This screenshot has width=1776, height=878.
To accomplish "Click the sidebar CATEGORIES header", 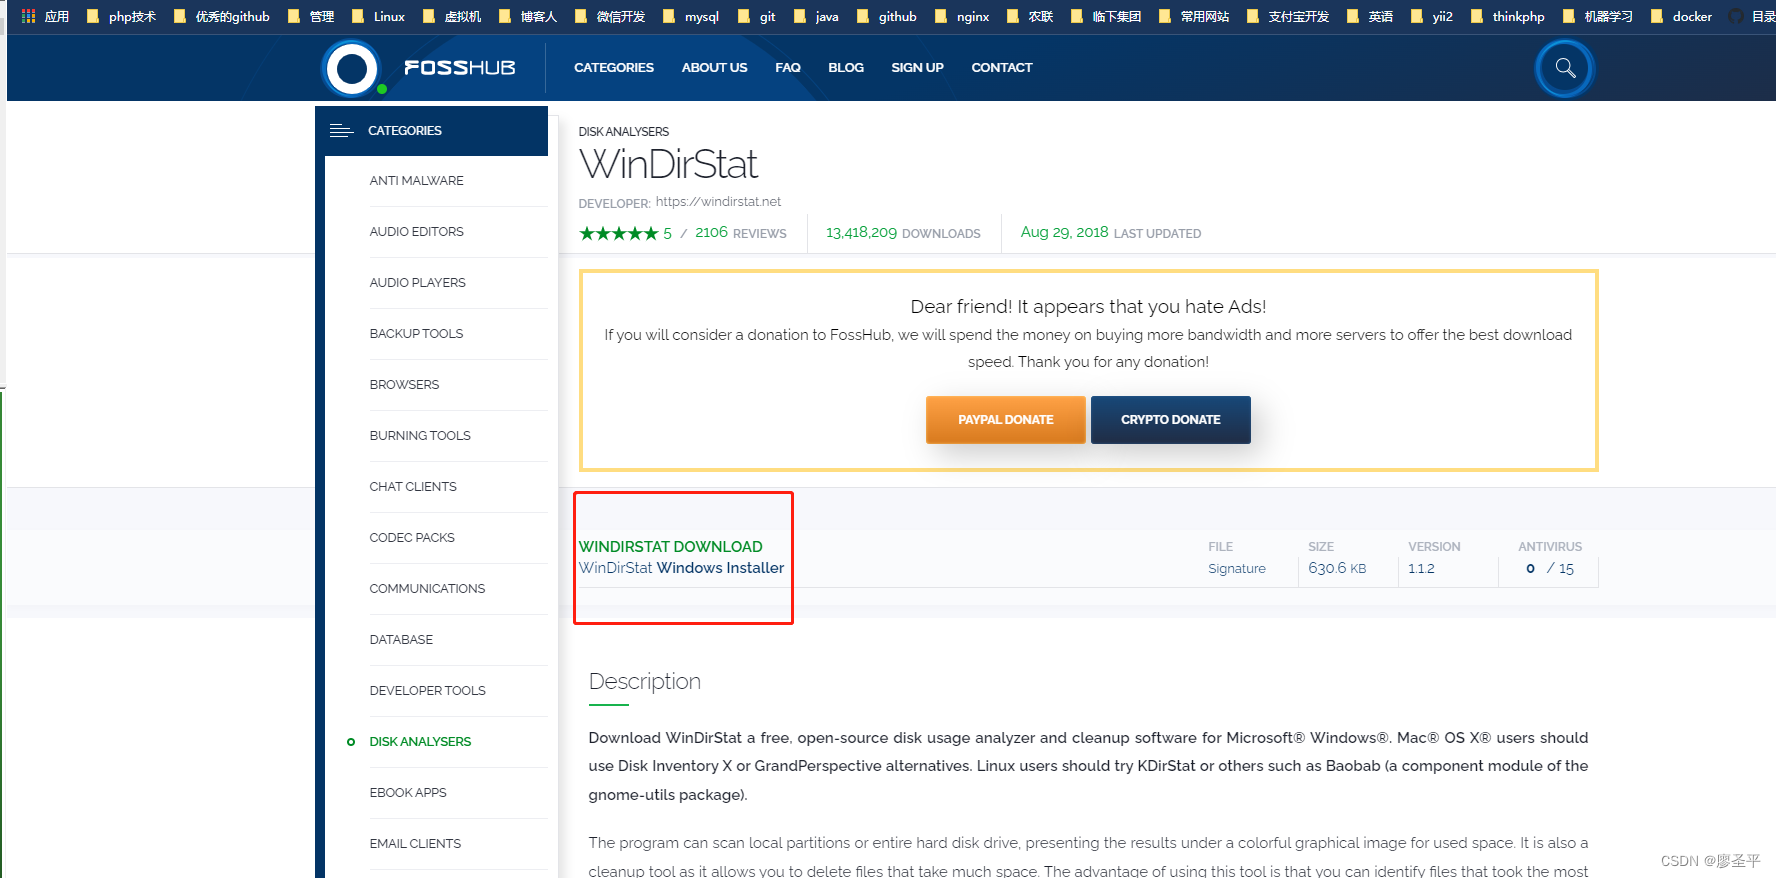I will 432,131.
